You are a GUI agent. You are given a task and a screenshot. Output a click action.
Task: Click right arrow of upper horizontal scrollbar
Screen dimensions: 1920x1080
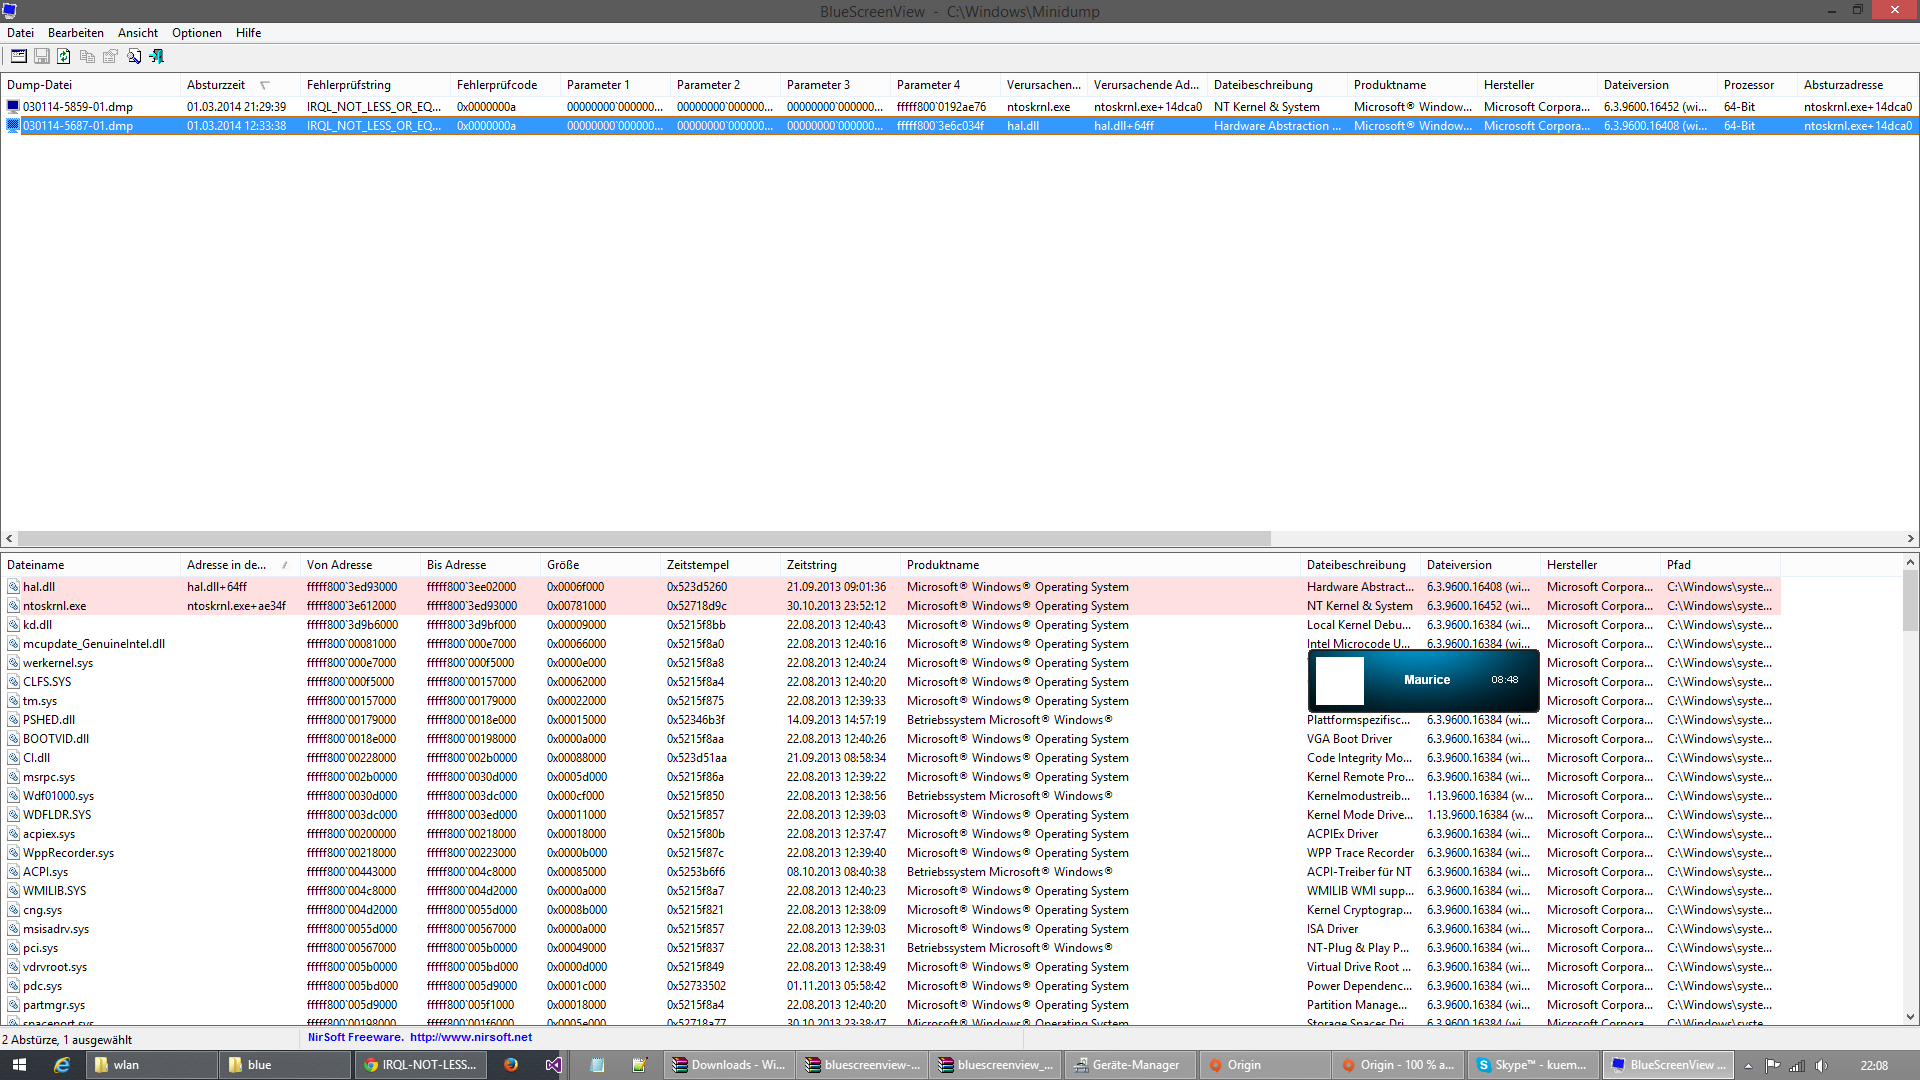(x=1910, y=538)
